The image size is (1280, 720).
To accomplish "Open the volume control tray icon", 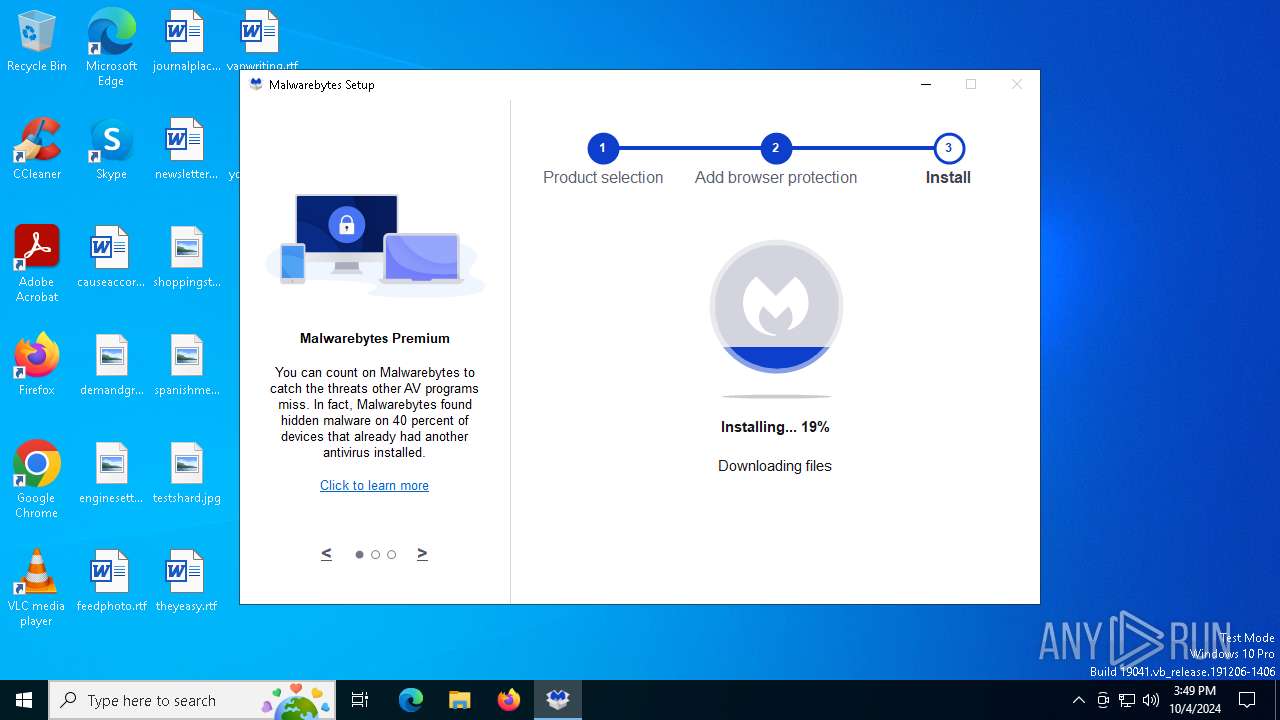I will point(1151,700).
